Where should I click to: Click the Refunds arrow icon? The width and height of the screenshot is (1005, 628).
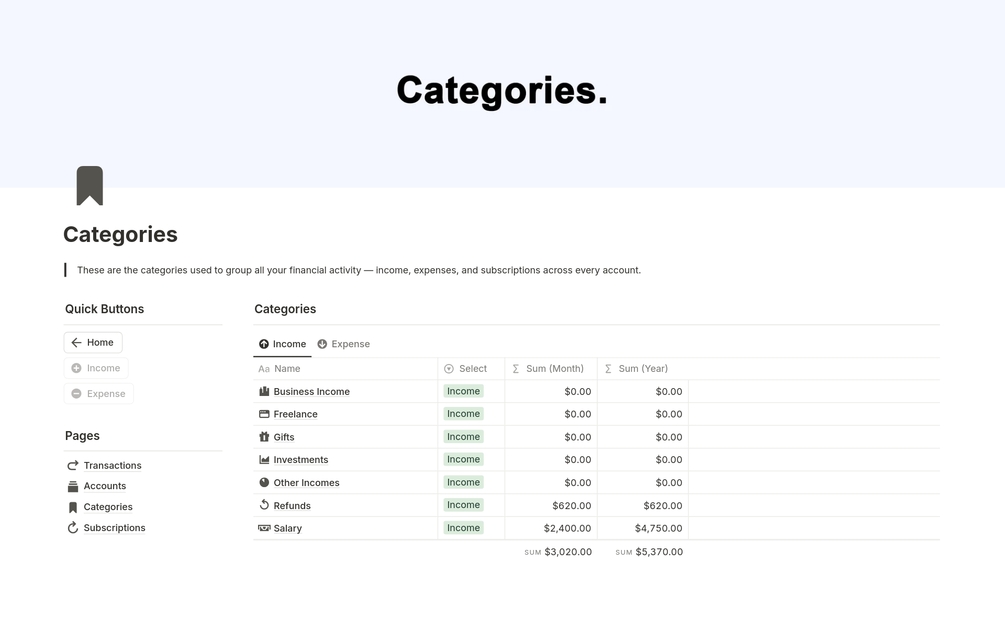(264, 505)
